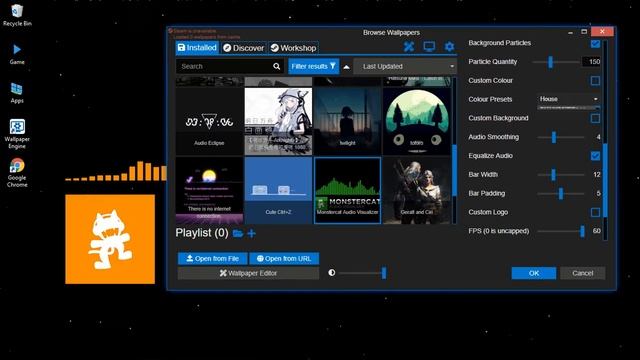Toggle the sort order arrow
The width and height of the screenshot is (640, 360).
pos(347,67)
